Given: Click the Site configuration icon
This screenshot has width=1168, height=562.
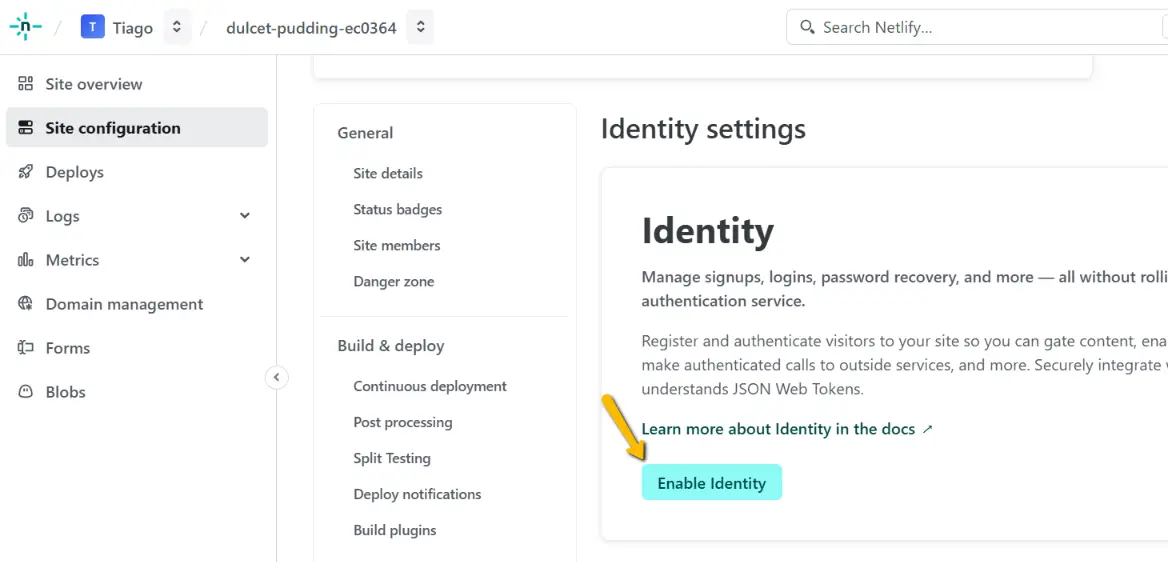Looking at the screenshot, I should tap(25, 127).
